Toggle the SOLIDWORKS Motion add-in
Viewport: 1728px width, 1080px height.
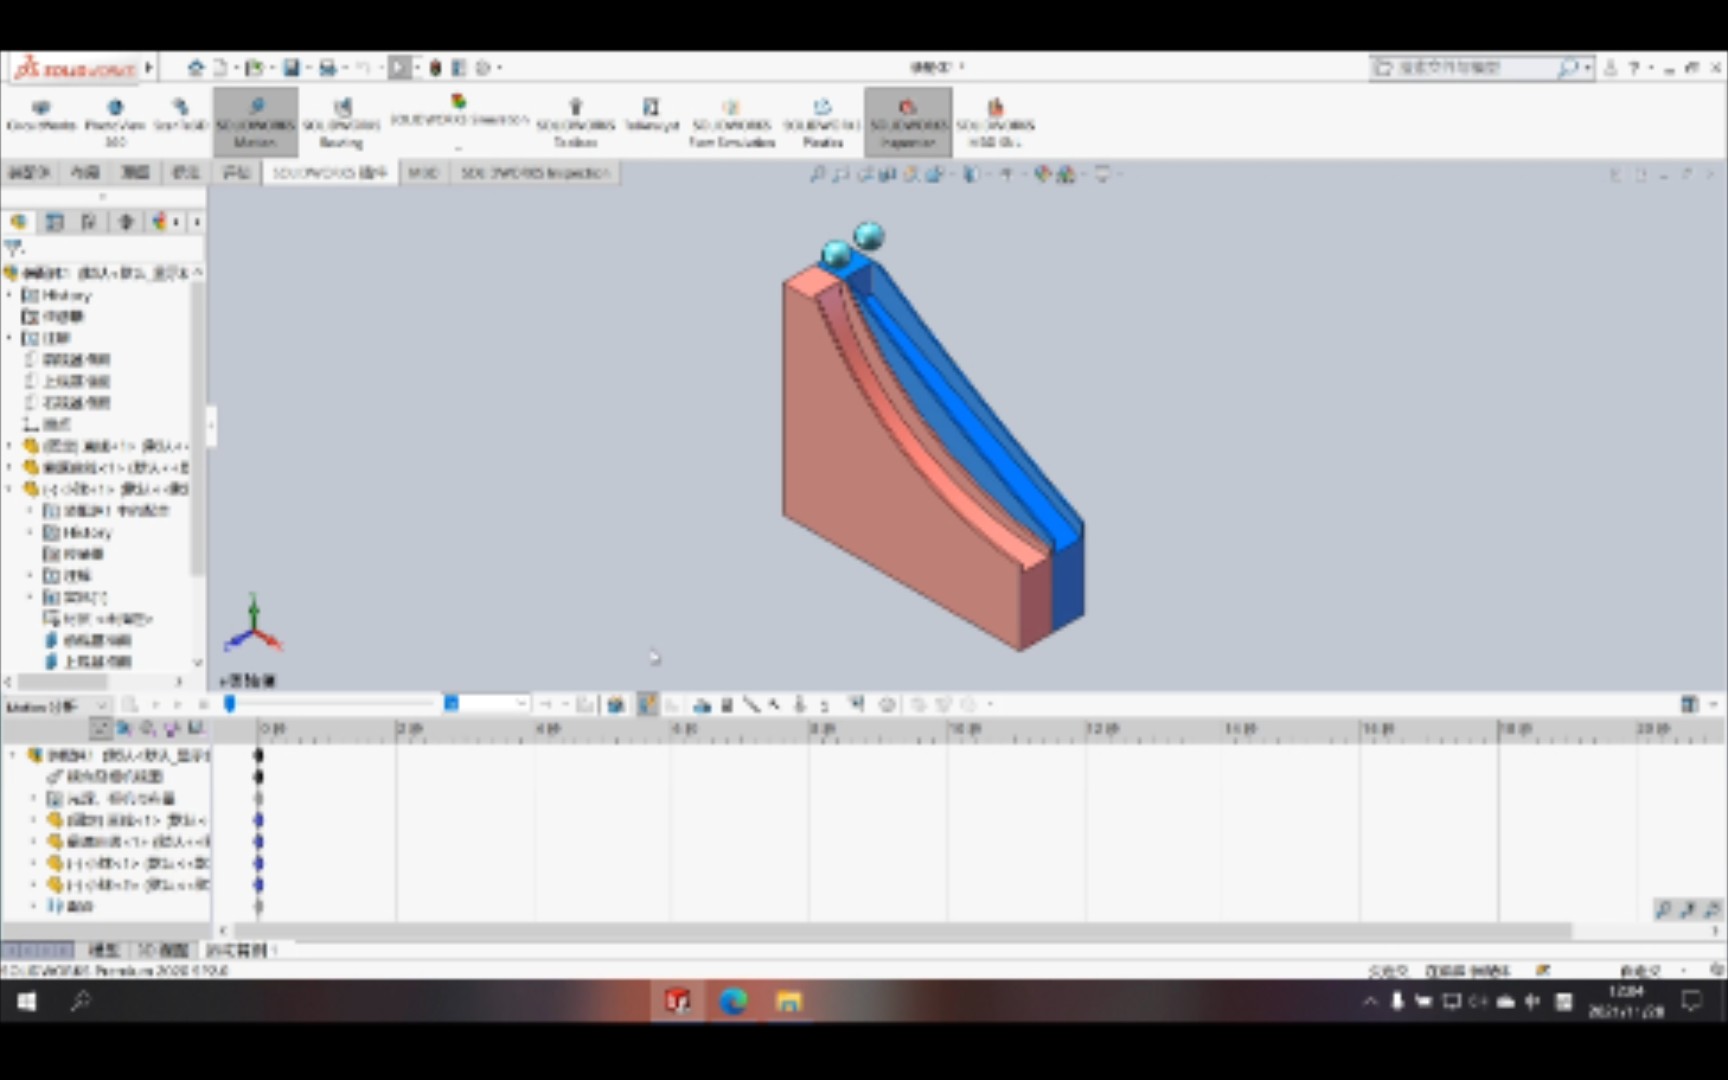(255, 122)
